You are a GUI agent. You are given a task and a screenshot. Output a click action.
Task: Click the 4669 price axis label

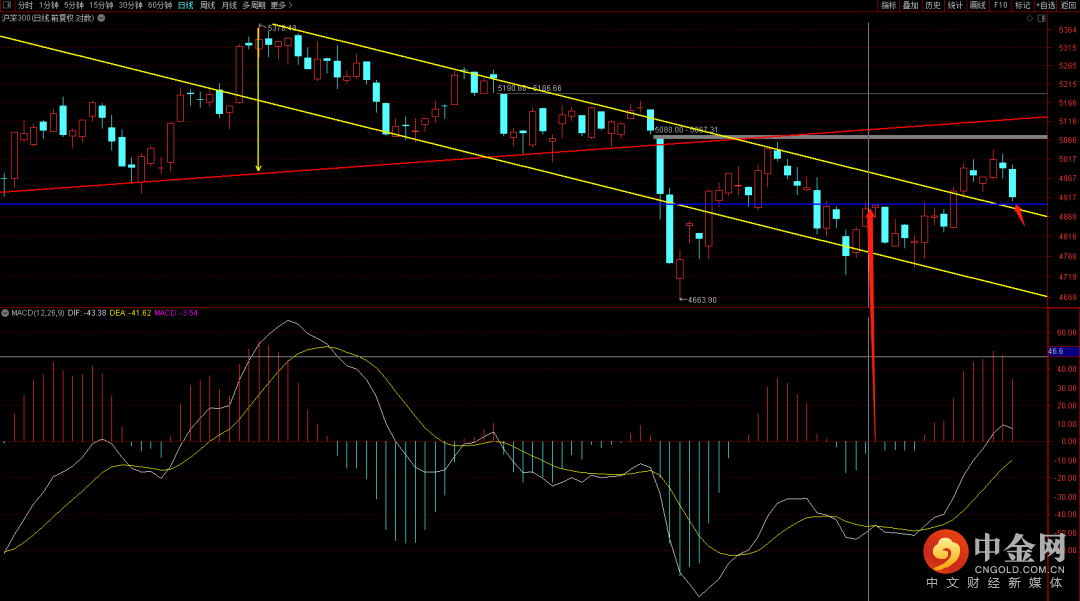coord(1068,297)
